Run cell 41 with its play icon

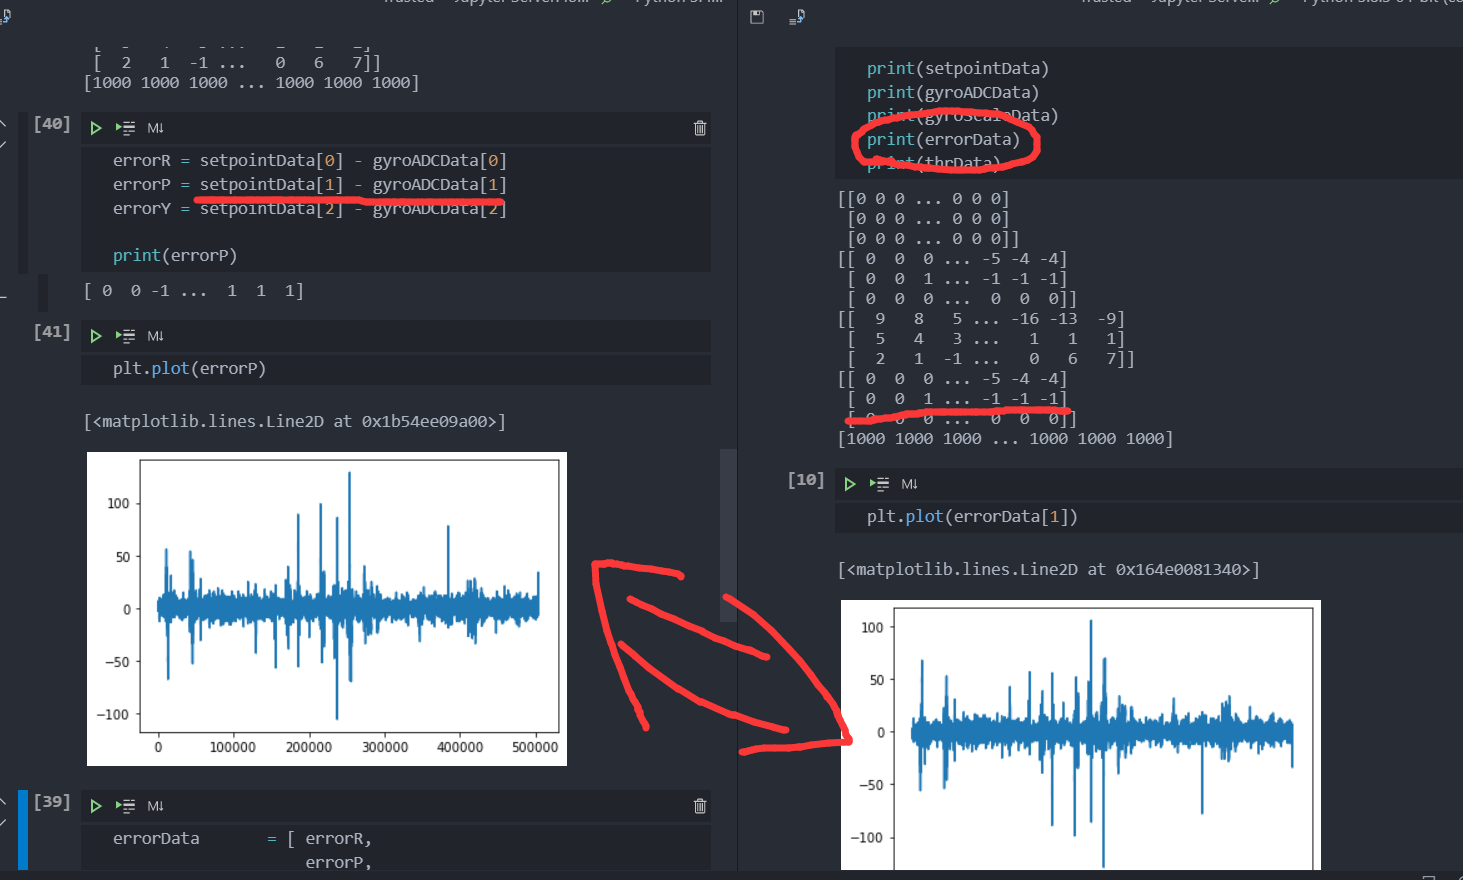[x=96, y=336]
